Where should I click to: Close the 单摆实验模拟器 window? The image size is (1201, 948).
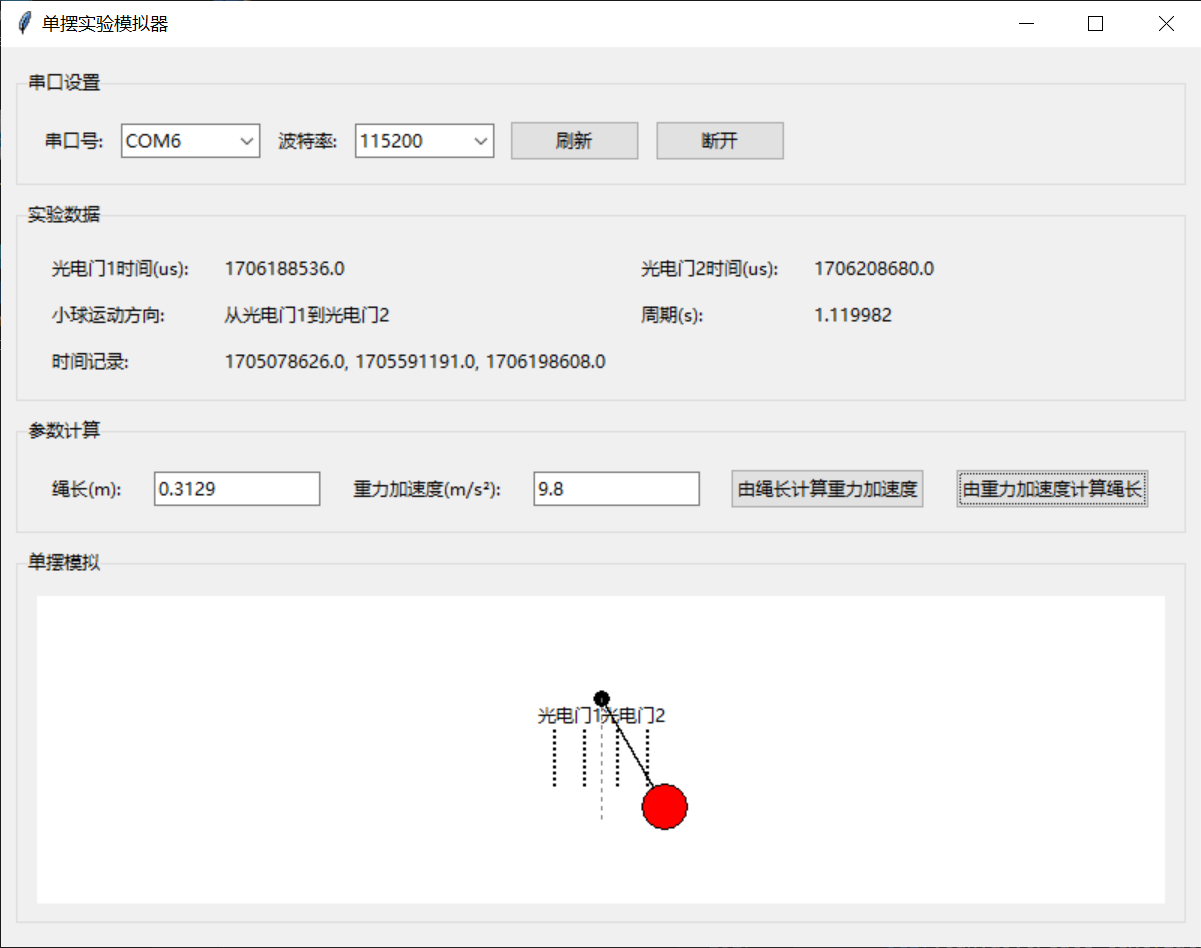click(x=1165, y=24)
